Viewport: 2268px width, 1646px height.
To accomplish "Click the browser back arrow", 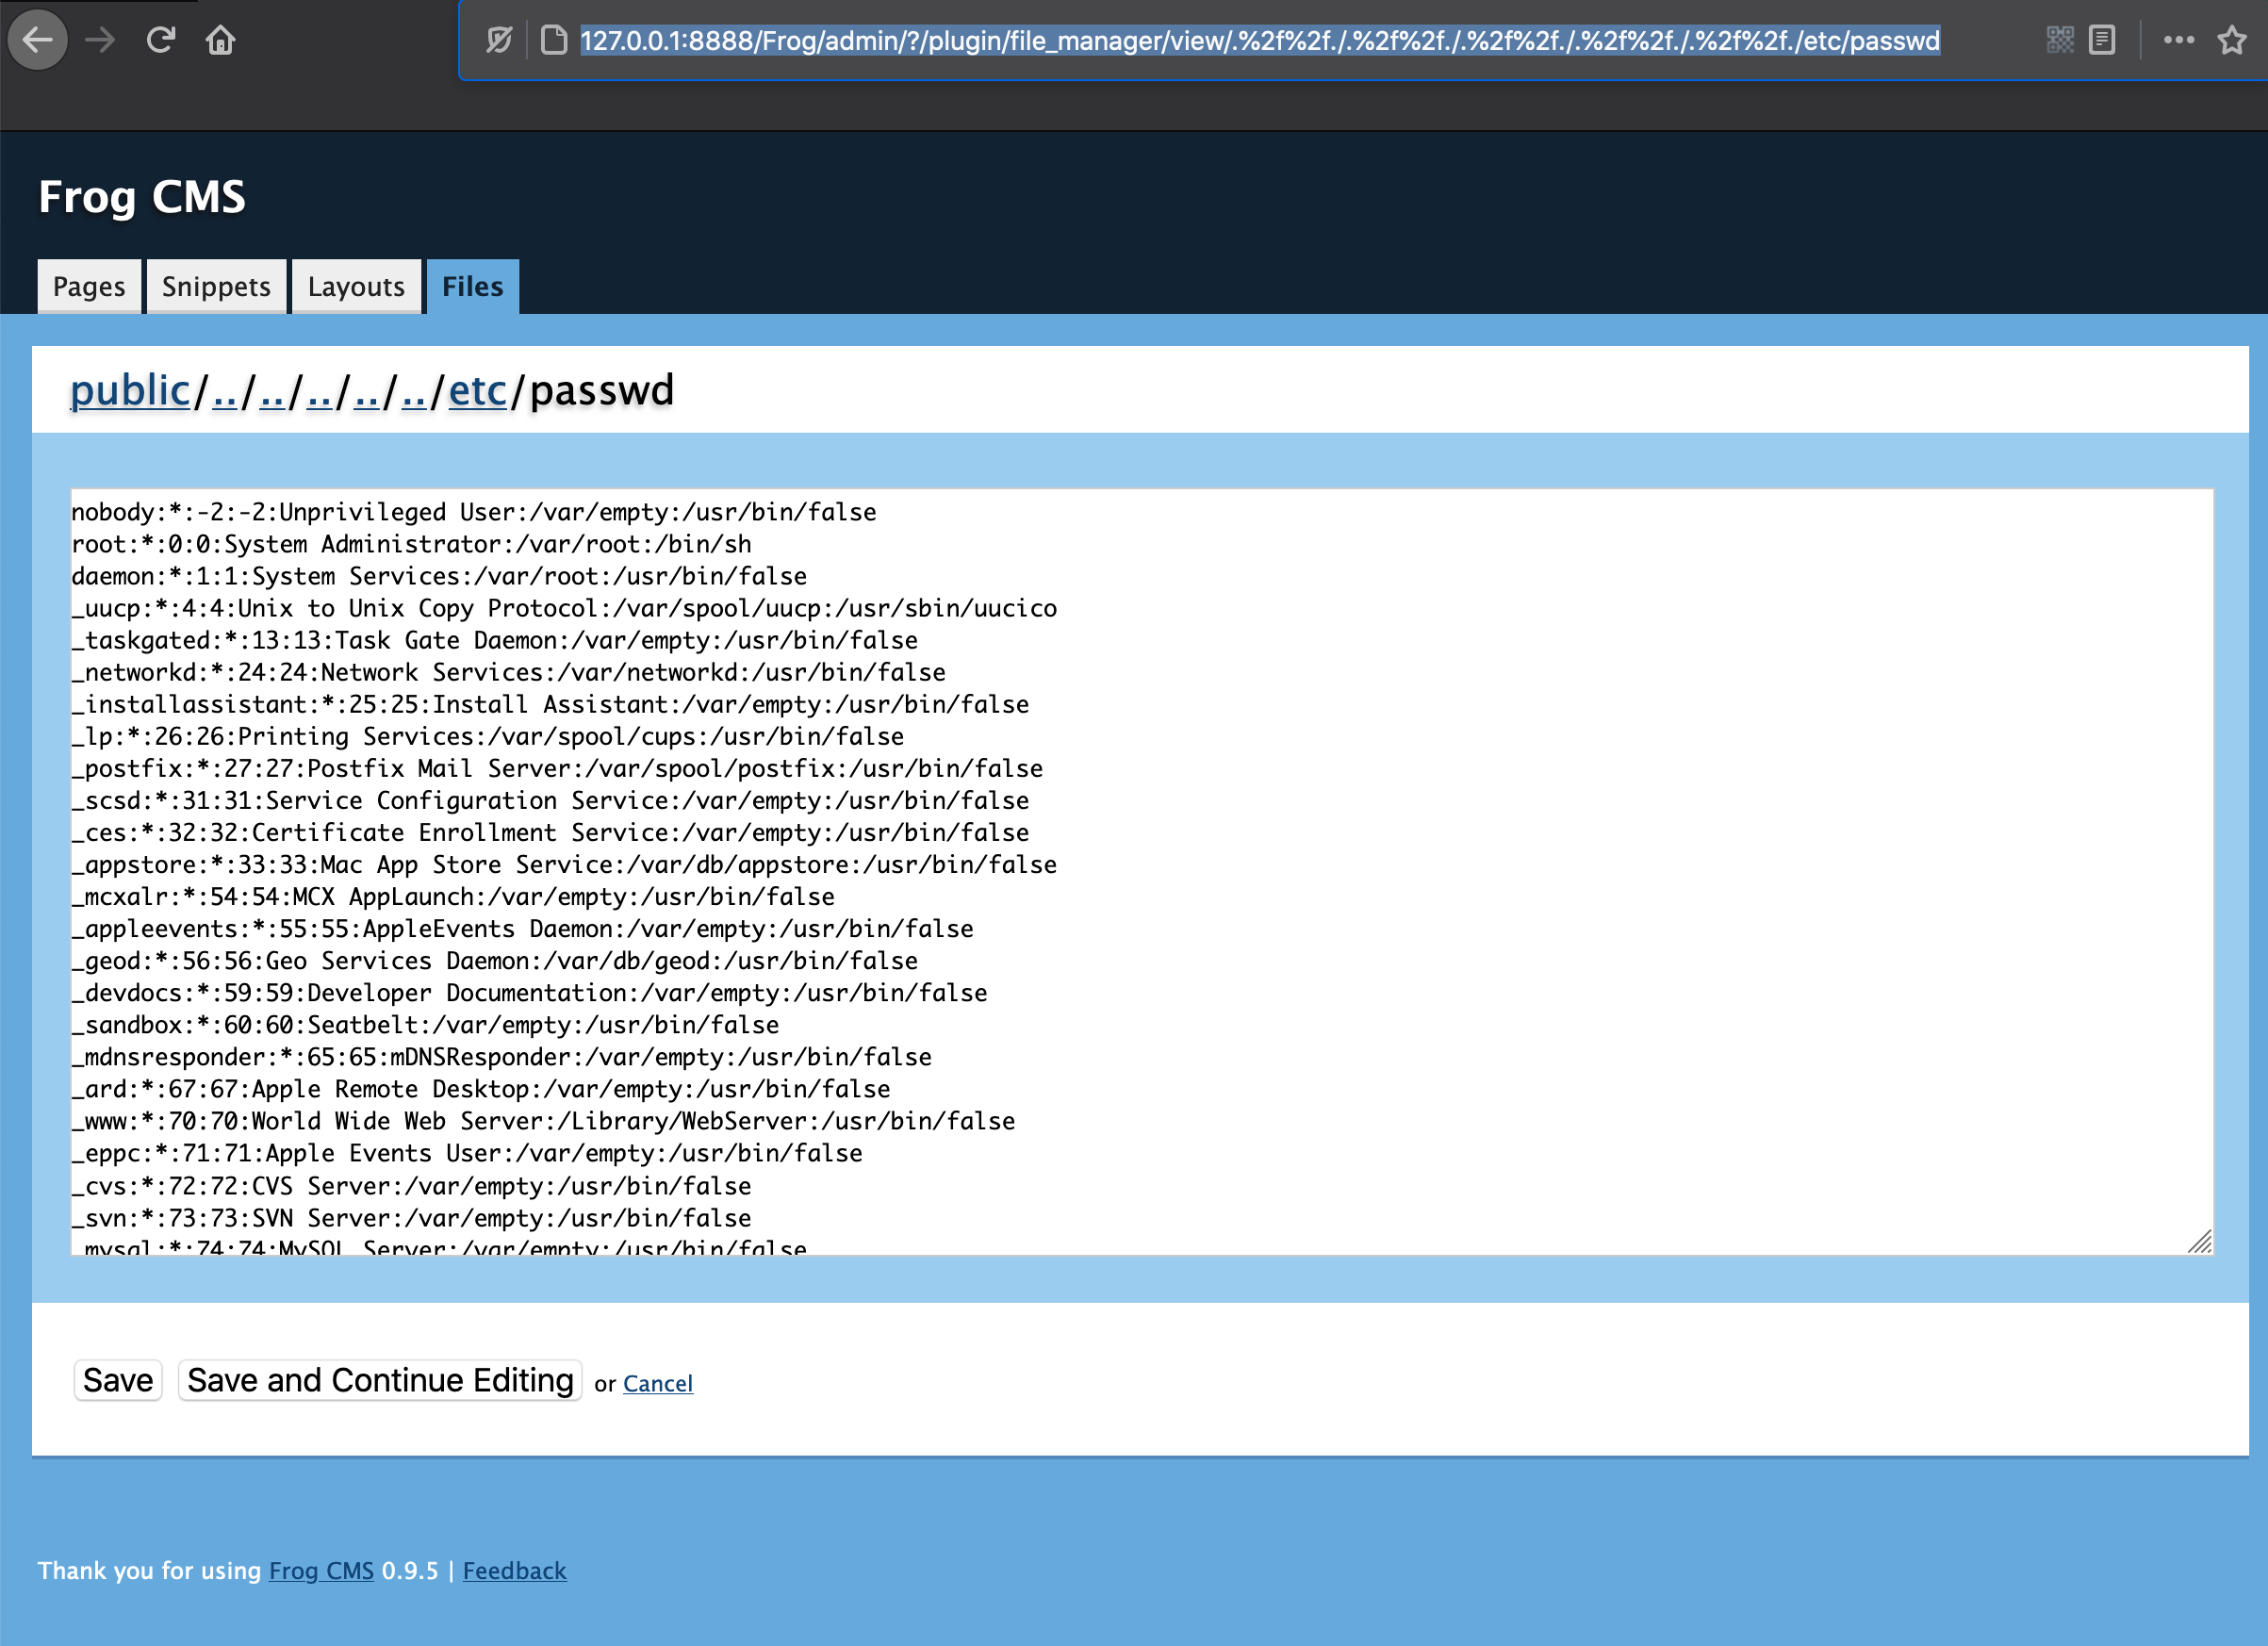I will 37,40.
